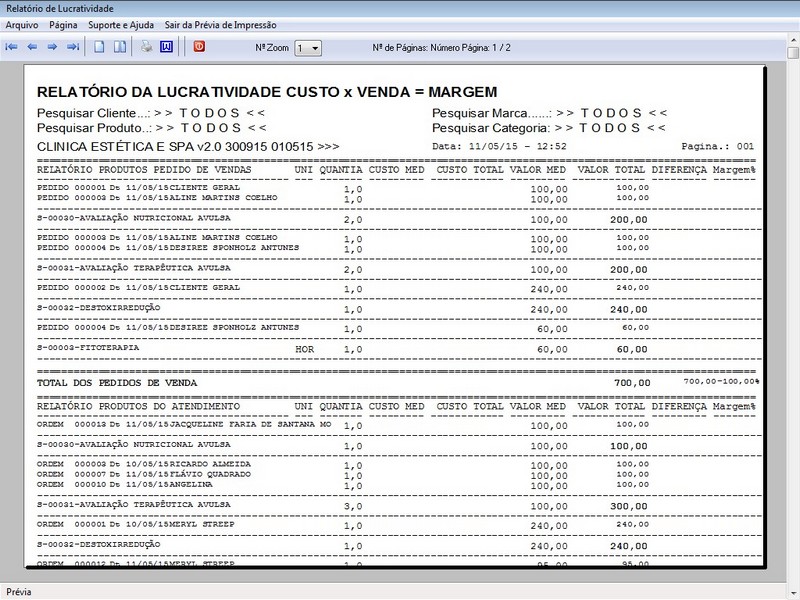Click the vertical scrollbar up arrow
This screenshot has height=600, width=800.
click(793, 39)
